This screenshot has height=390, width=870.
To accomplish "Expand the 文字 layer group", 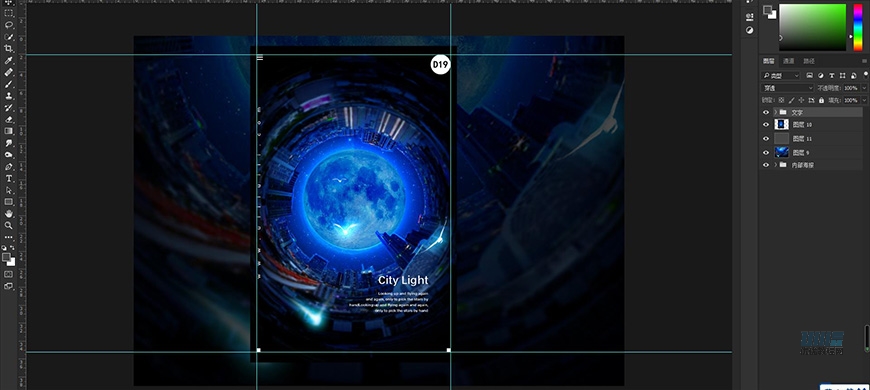I will [x=776, y=112].
